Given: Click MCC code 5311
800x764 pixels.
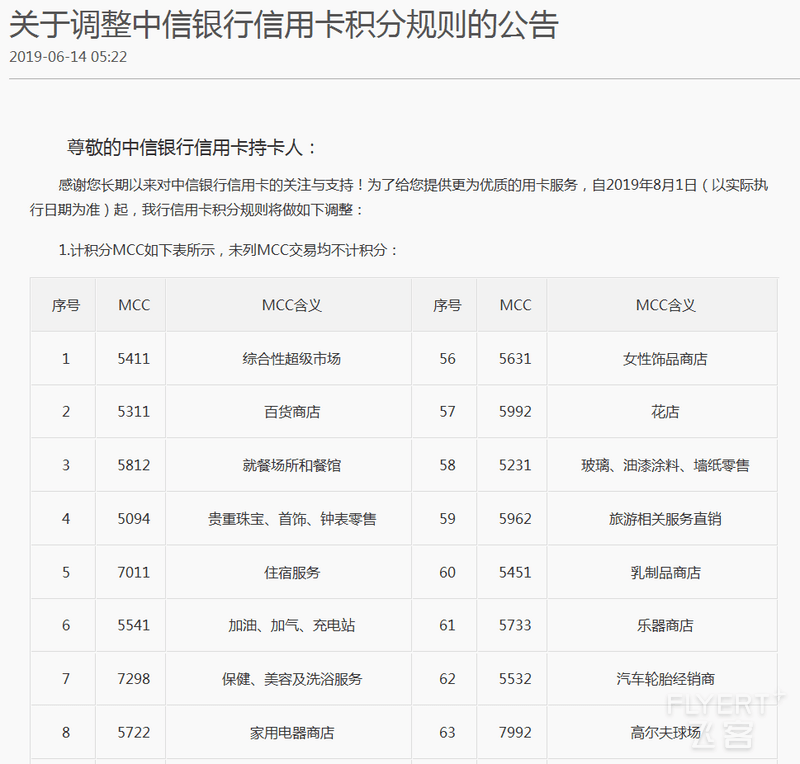Looking at the screenshot, I should pyautogui.click(x=134, y=412).
